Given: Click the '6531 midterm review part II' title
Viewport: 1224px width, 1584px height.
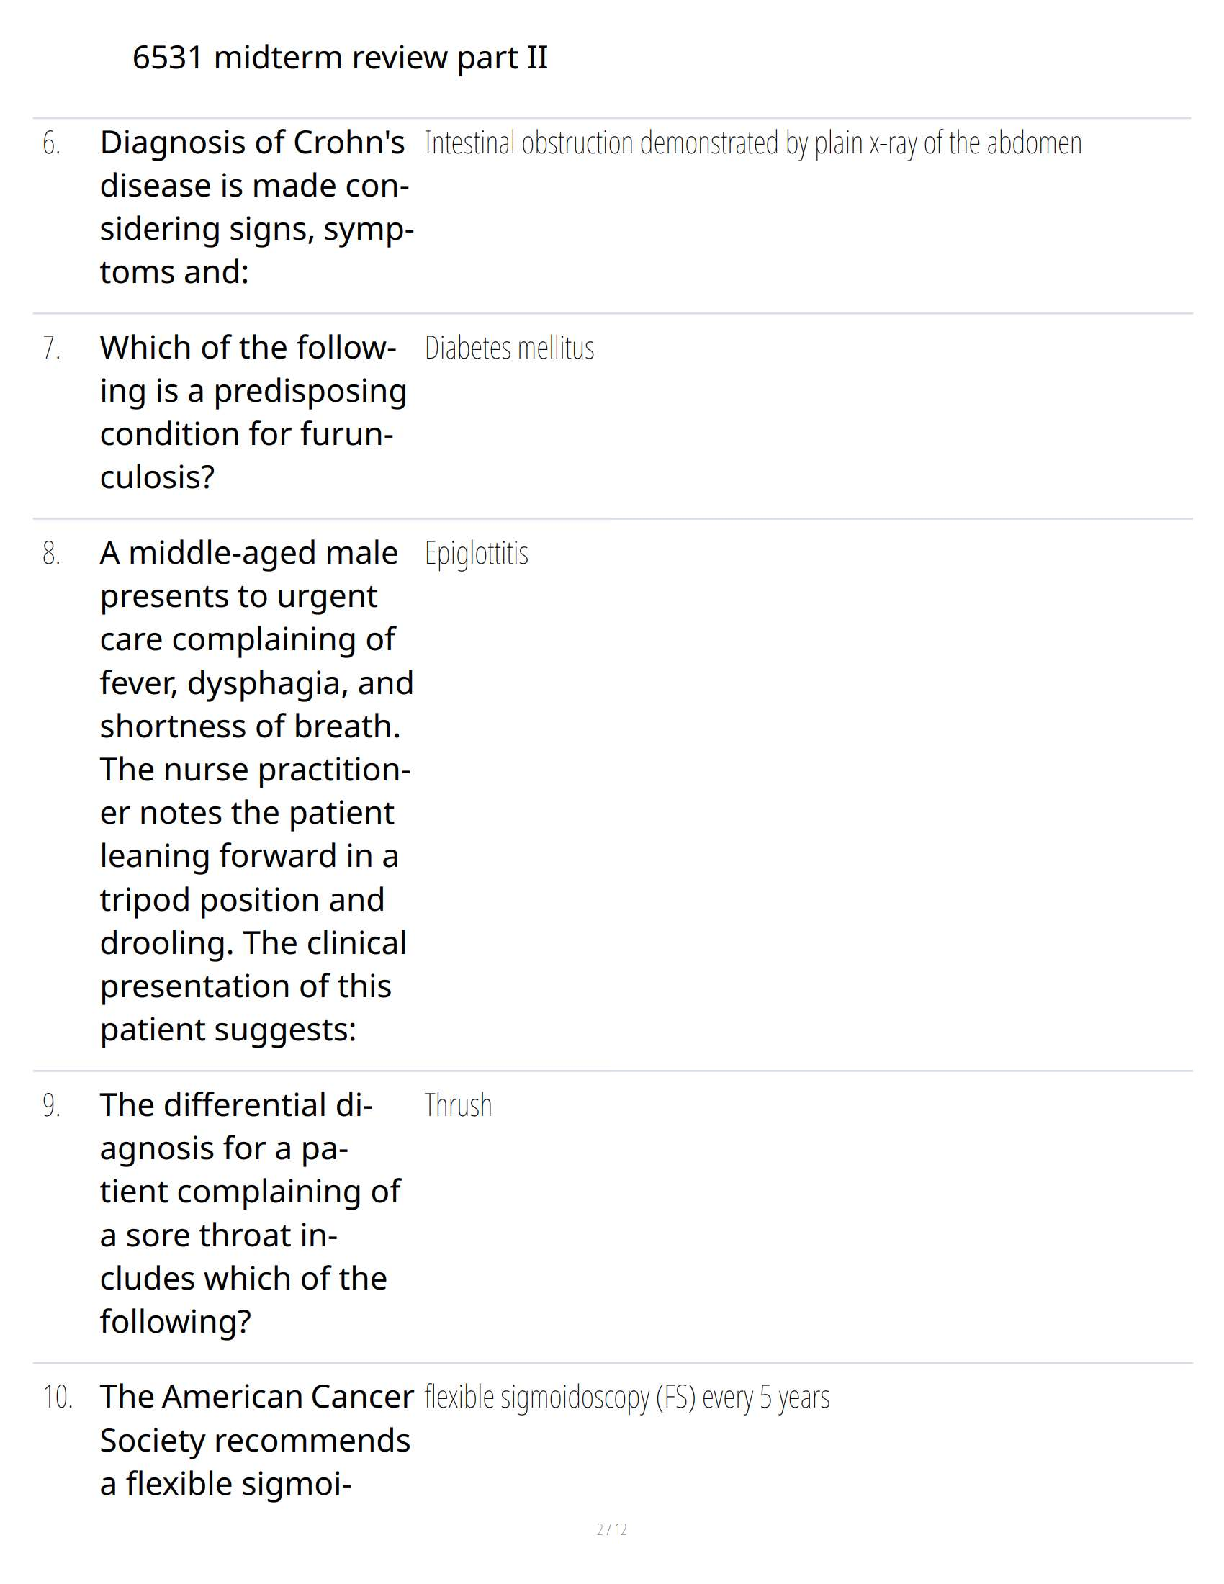Looking at the screenshot, I should pyautogui.click(x=340, y=58).
